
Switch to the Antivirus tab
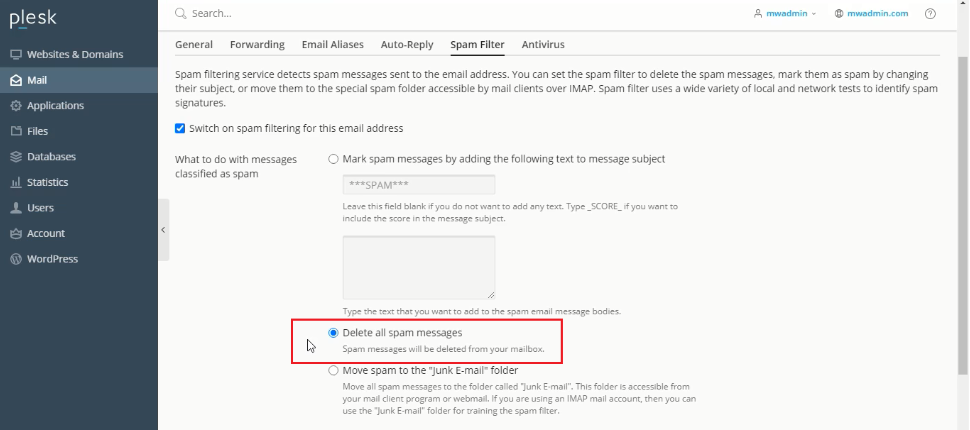coord(543,45)
